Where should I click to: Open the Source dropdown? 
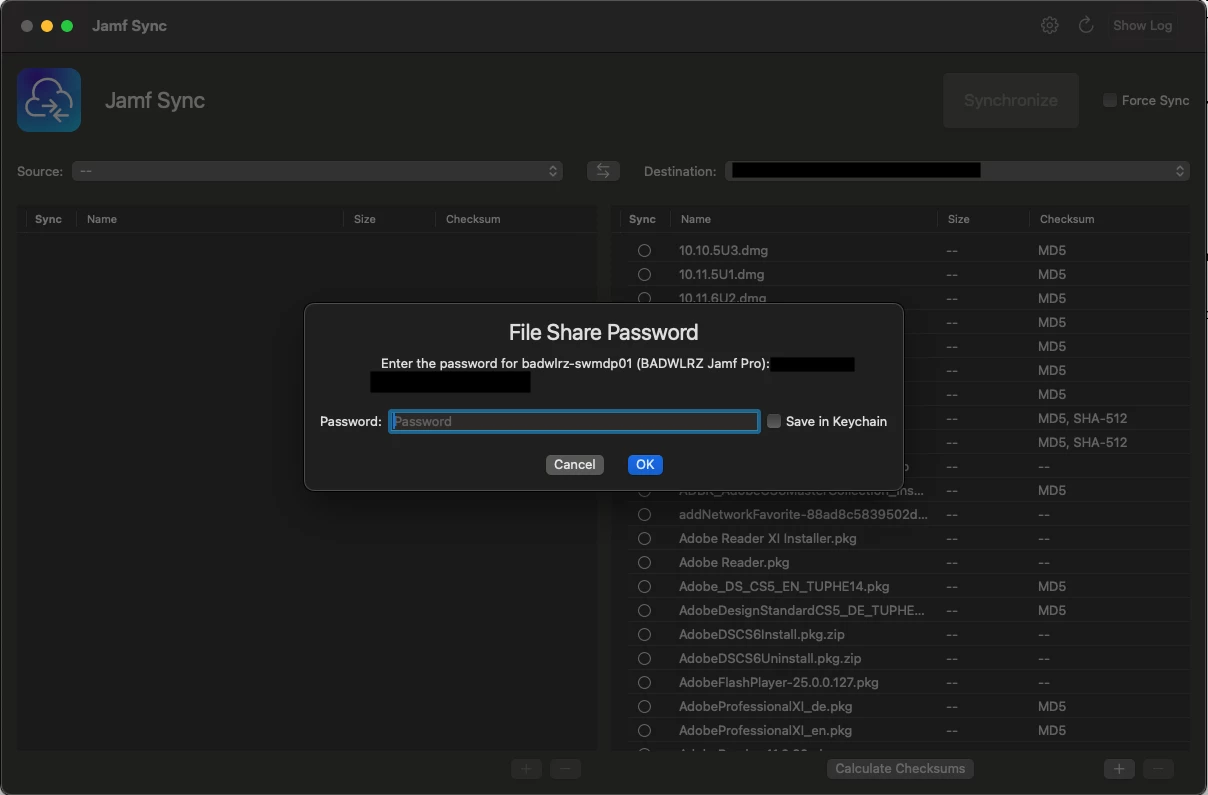pyautogui.click(x=317, y=171)
